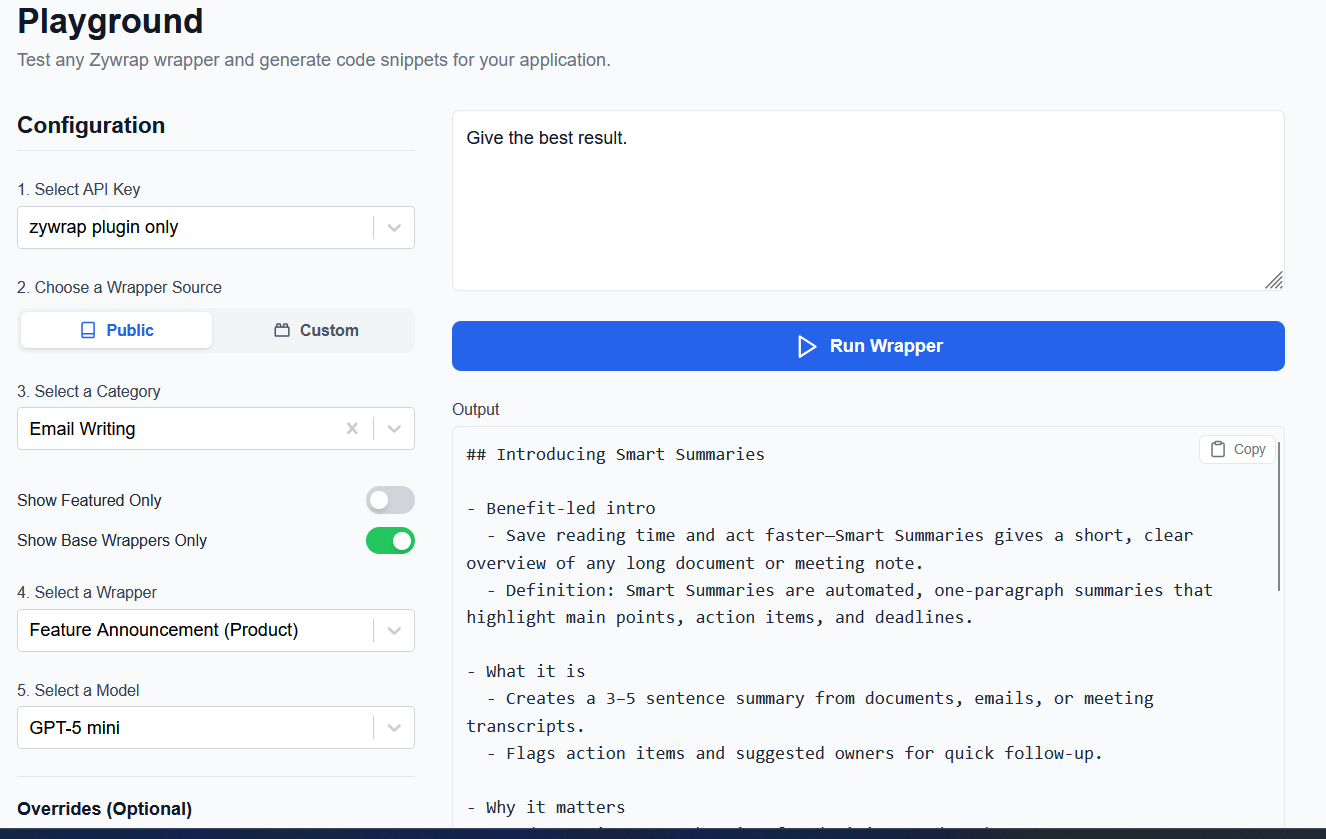This screenshot has height=839, width=1326.
Task: Click the calendar icon on the Custom tab
Action: tap(281, 329)
